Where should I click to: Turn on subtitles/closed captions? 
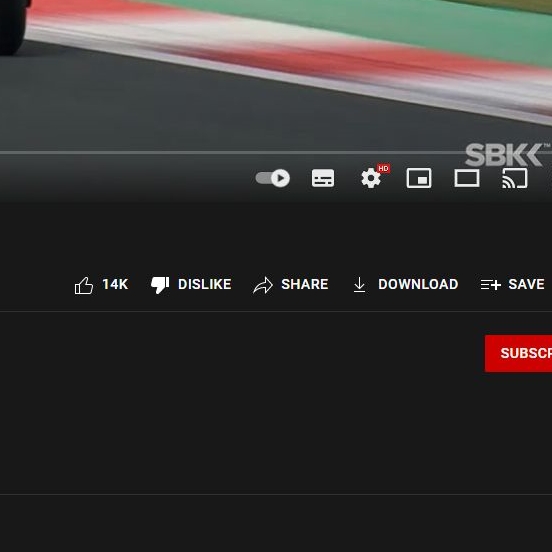point(323,178)
